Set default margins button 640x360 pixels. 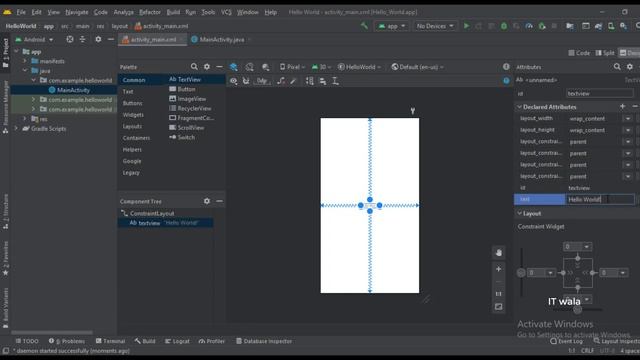coord(262,81)
